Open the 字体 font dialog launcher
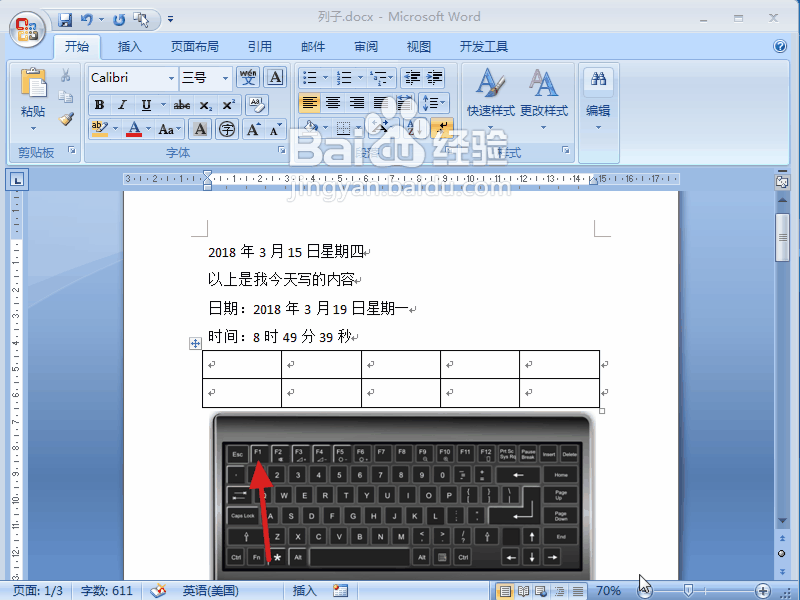Viewport: 800px width, 600px height. point(282,150)
